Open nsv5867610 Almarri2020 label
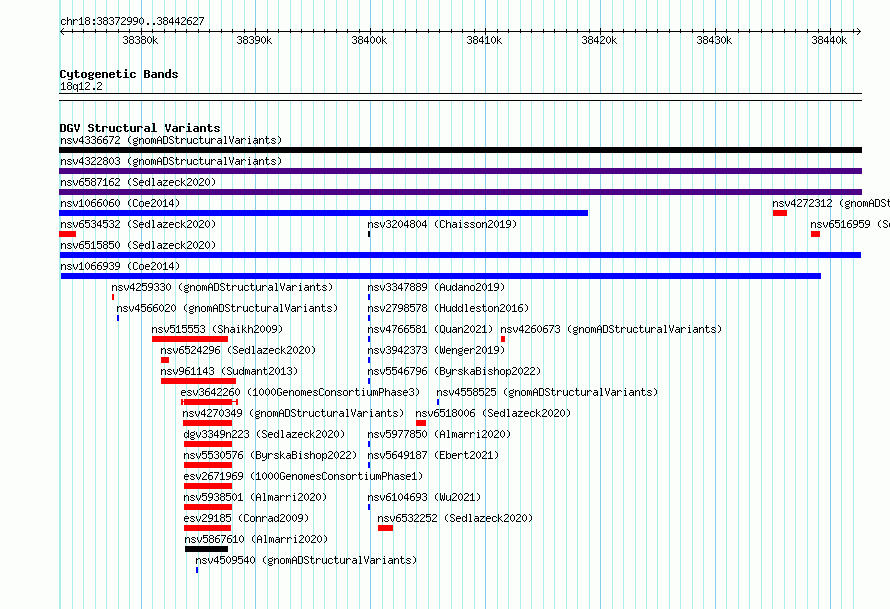 256,539
